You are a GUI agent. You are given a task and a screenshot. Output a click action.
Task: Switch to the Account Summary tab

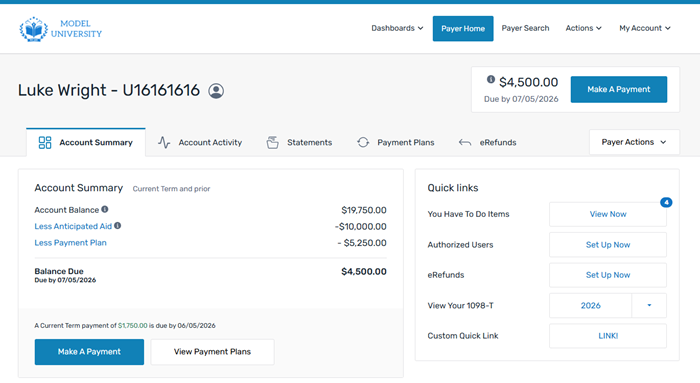[x=86, y=142]
